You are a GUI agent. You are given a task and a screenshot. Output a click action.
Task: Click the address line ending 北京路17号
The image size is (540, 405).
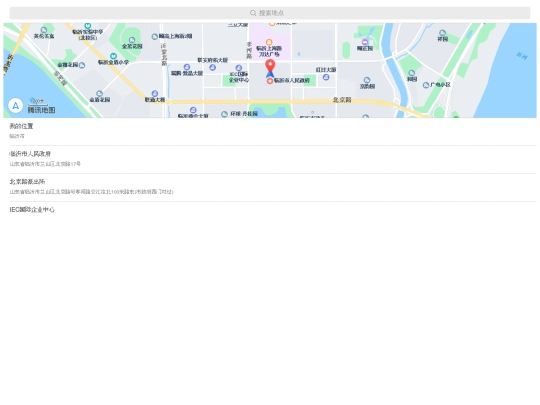45,164
